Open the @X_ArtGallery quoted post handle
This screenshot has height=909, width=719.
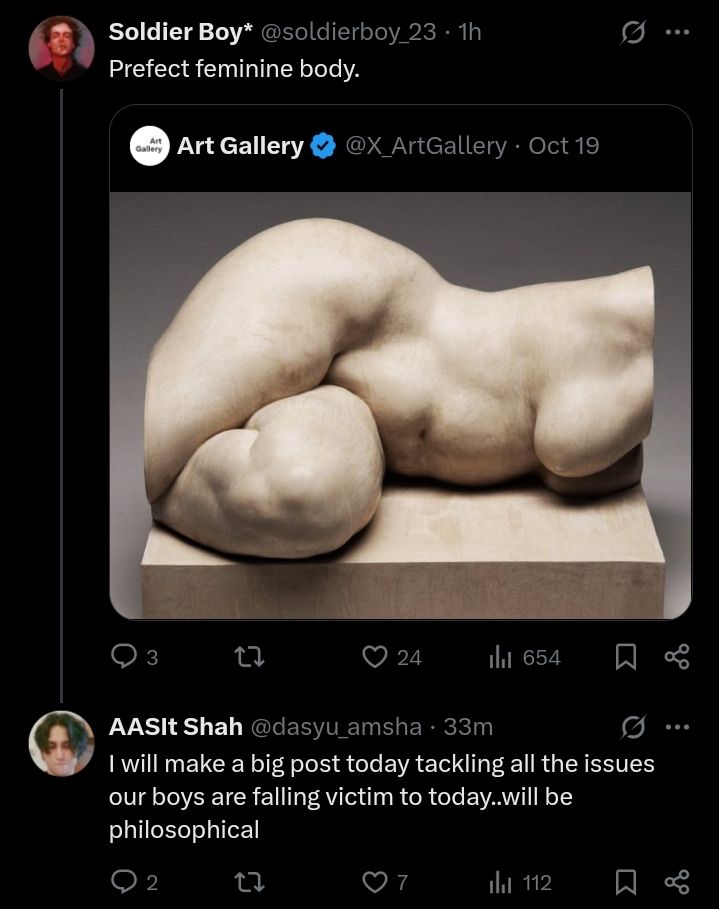[x=425, y=146]
